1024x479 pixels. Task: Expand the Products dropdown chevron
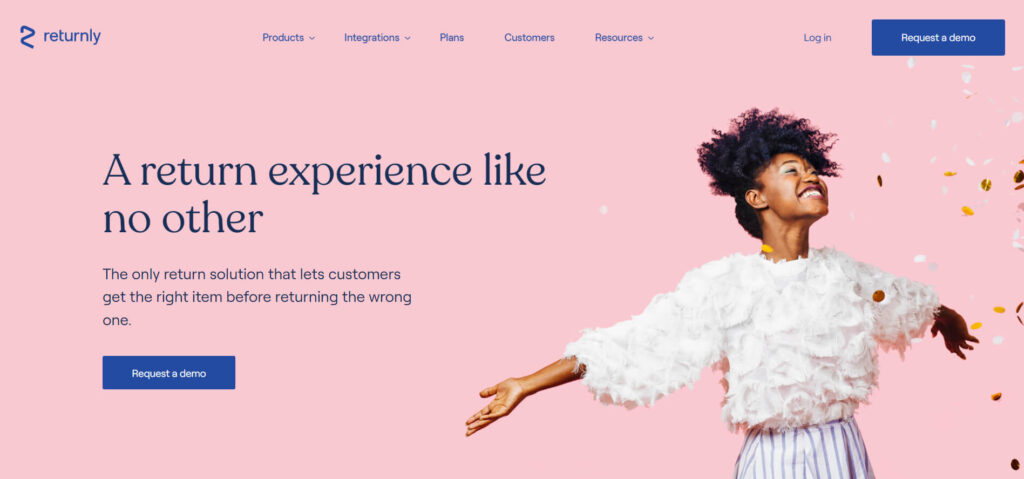(x=312, y=38)
